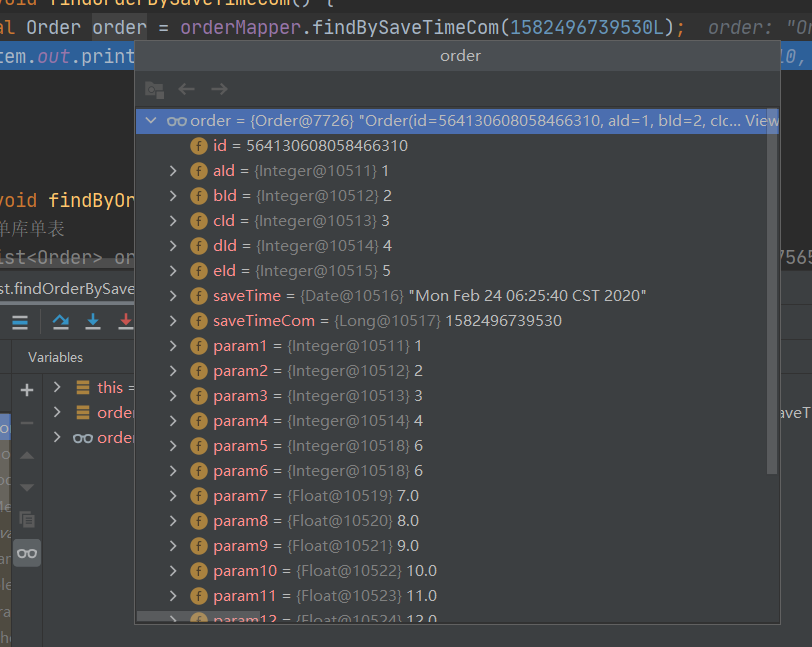812x647 pixels.
Task: Click the order variable in code line
Action: pos(120,27)
